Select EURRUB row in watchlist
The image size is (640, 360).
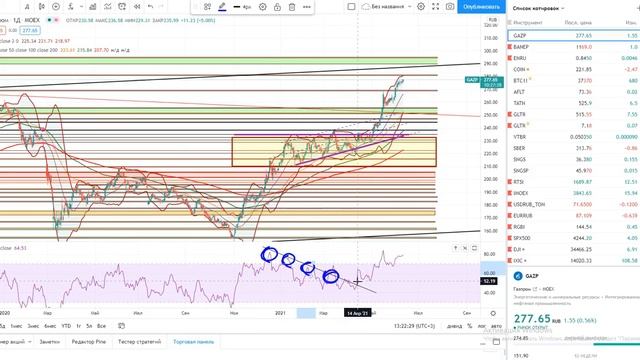point(573,216)
